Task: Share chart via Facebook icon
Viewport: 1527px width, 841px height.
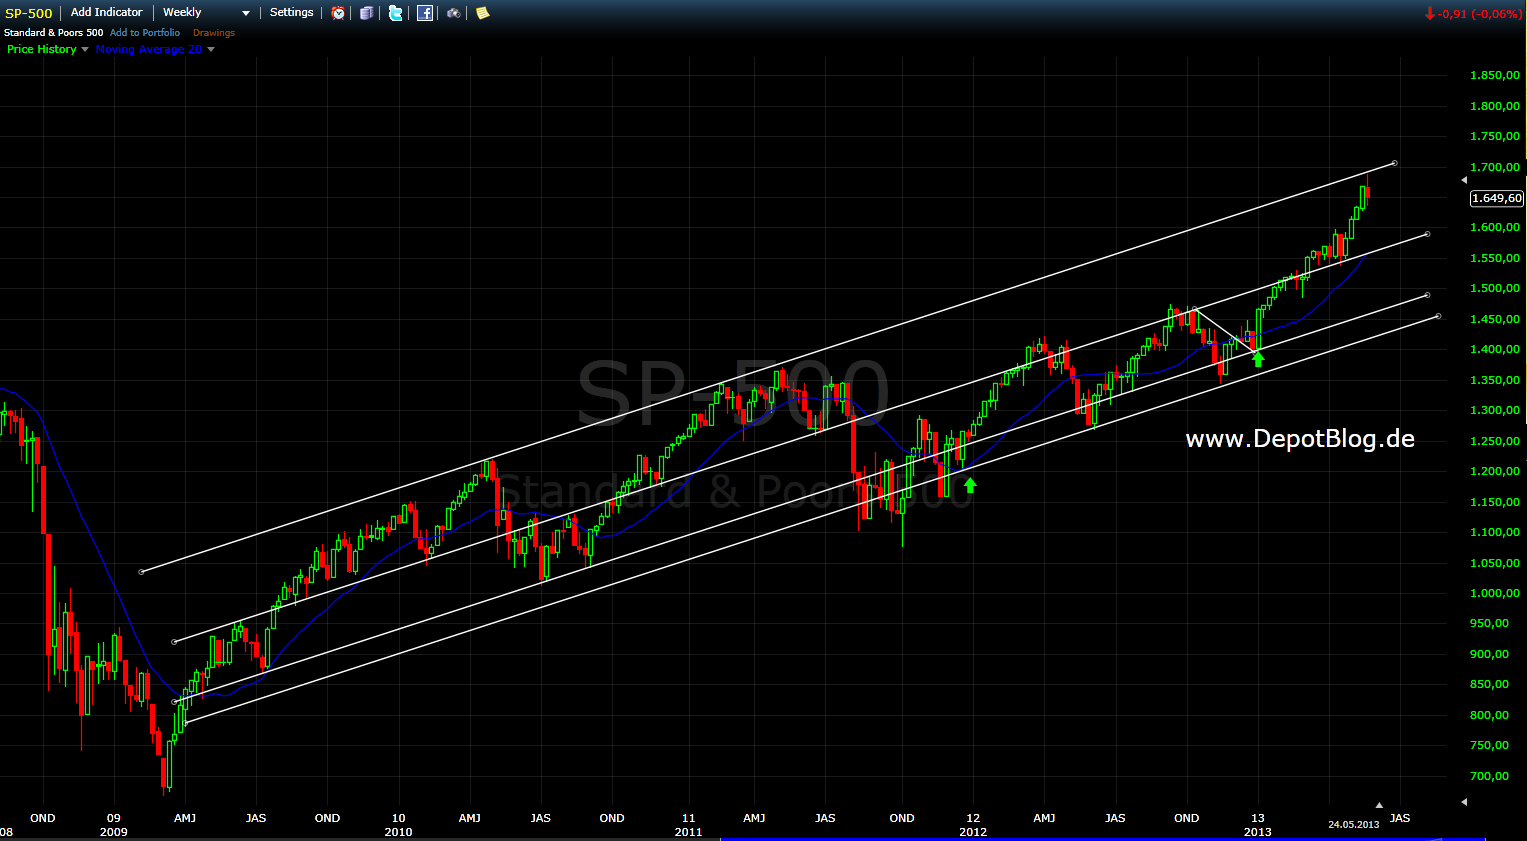Action: point(425,13)
